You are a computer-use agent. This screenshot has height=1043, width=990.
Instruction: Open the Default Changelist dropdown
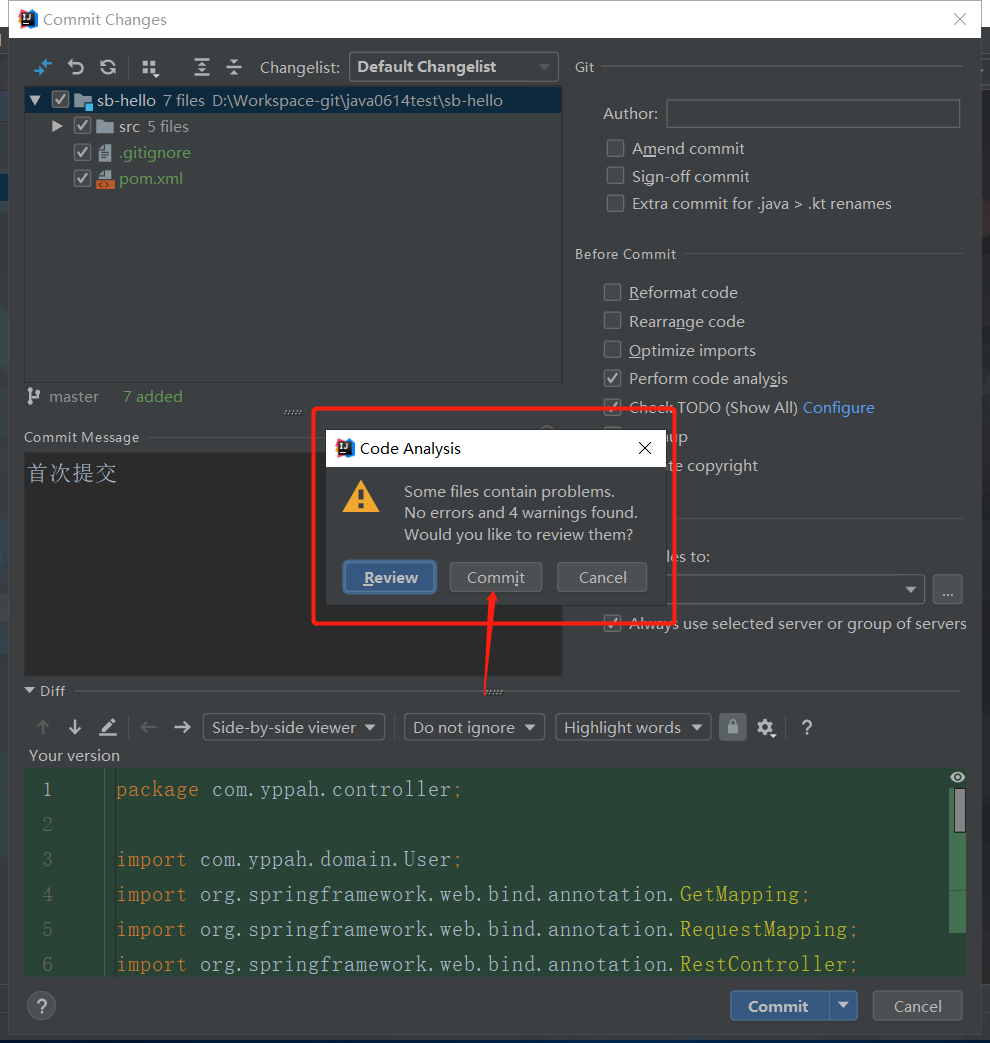453,67
